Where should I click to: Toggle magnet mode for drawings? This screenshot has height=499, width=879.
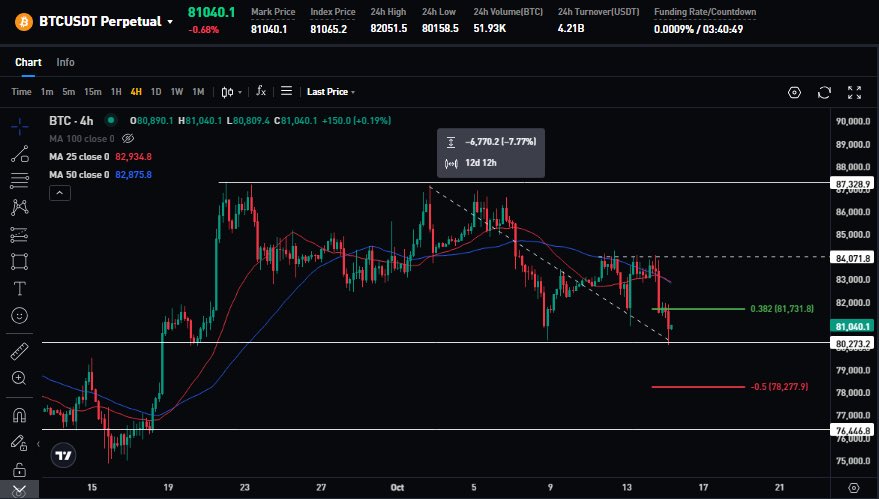pyautogui.click(x=19, y=415)
